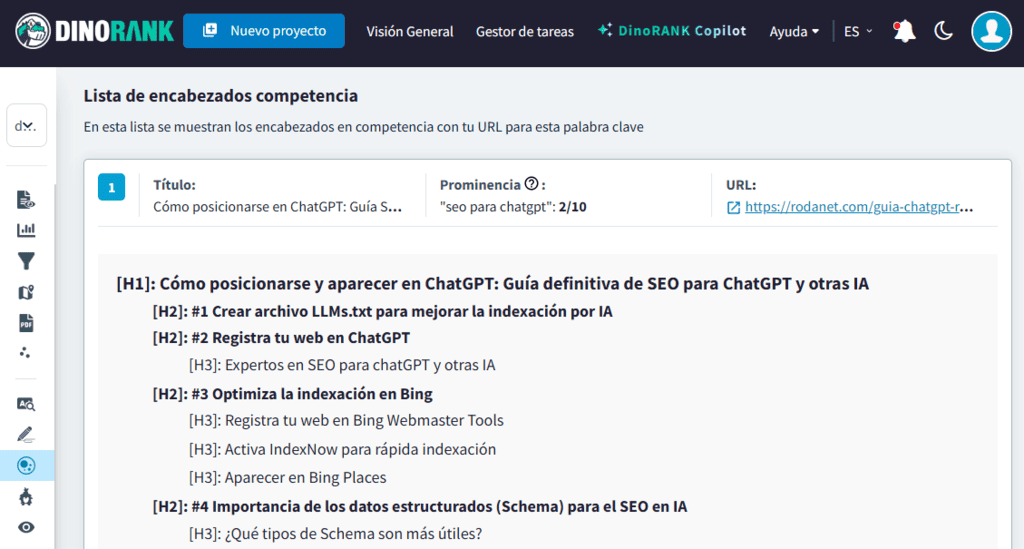Click the PDF report sidebar icon

(26, 322)
